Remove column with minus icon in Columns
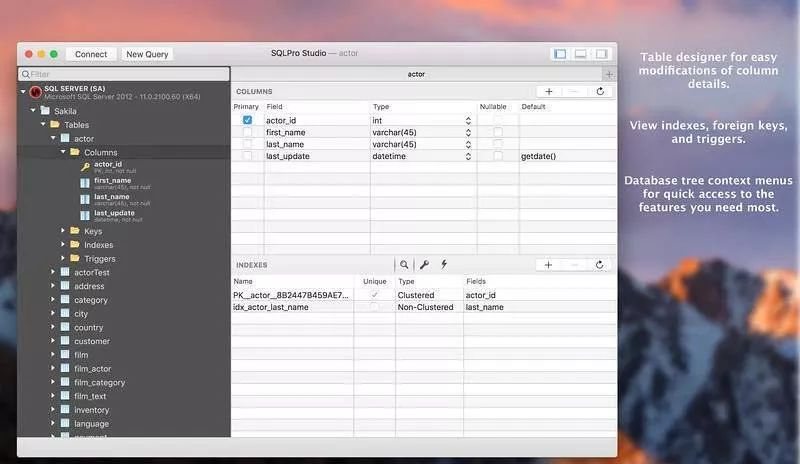This screenshot has height=464, width=800. 573,91
